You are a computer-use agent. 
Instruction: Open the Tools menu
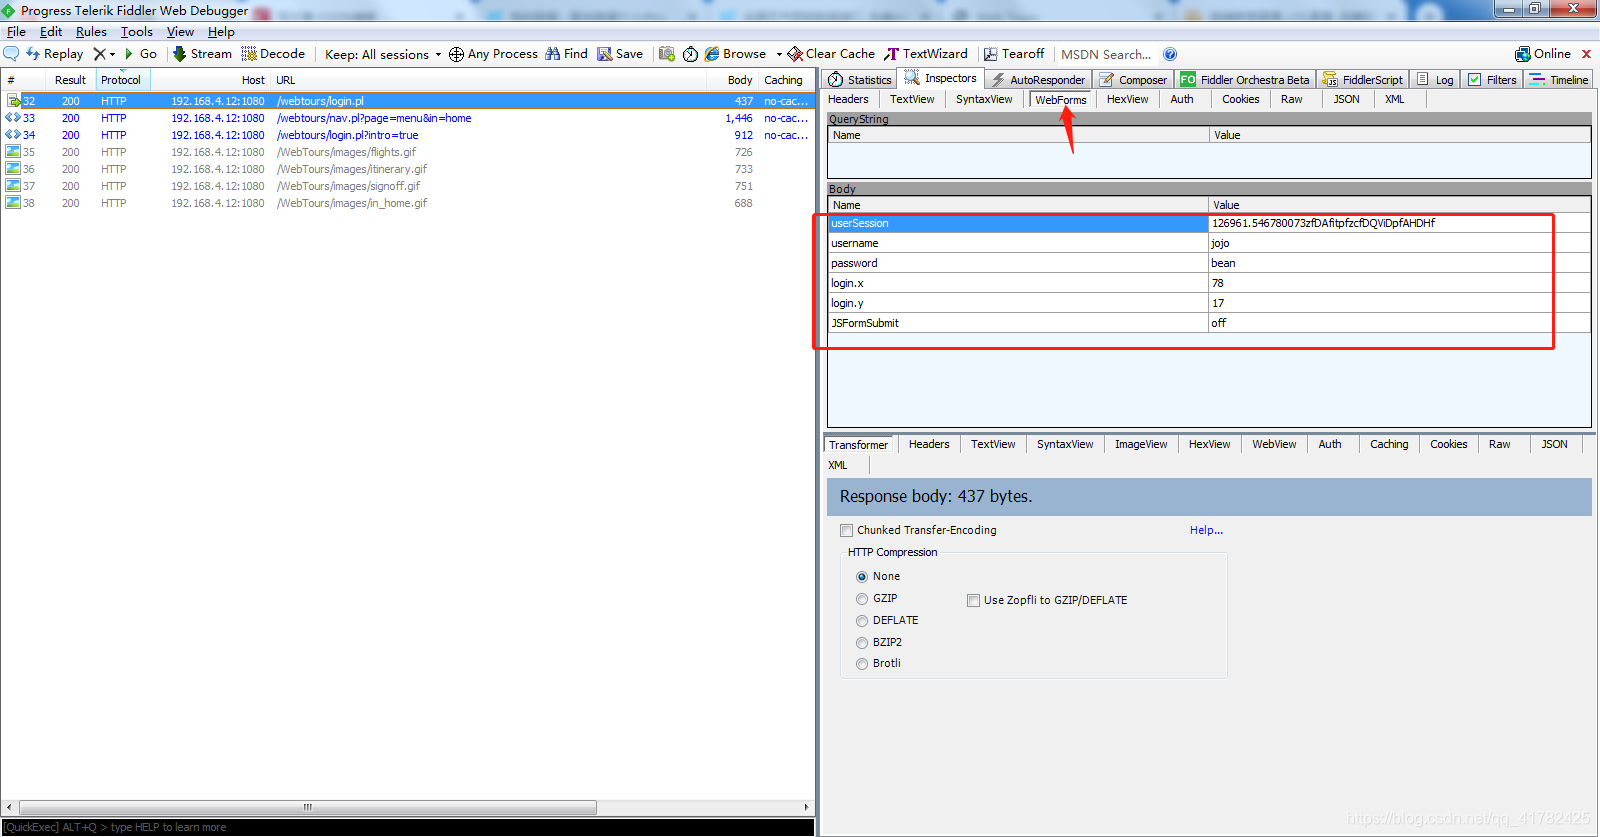pyautogui.click(x=137, y=32)
